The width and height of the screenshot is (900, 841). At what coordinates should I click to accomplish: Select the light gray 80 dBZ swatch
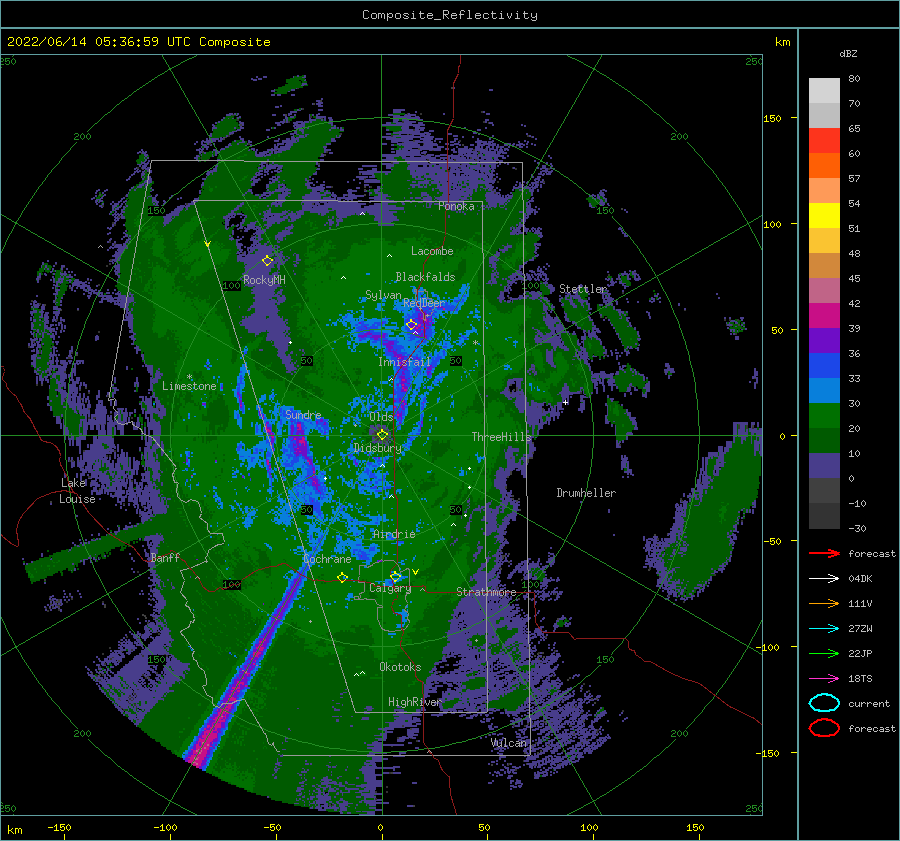(824, 91)
